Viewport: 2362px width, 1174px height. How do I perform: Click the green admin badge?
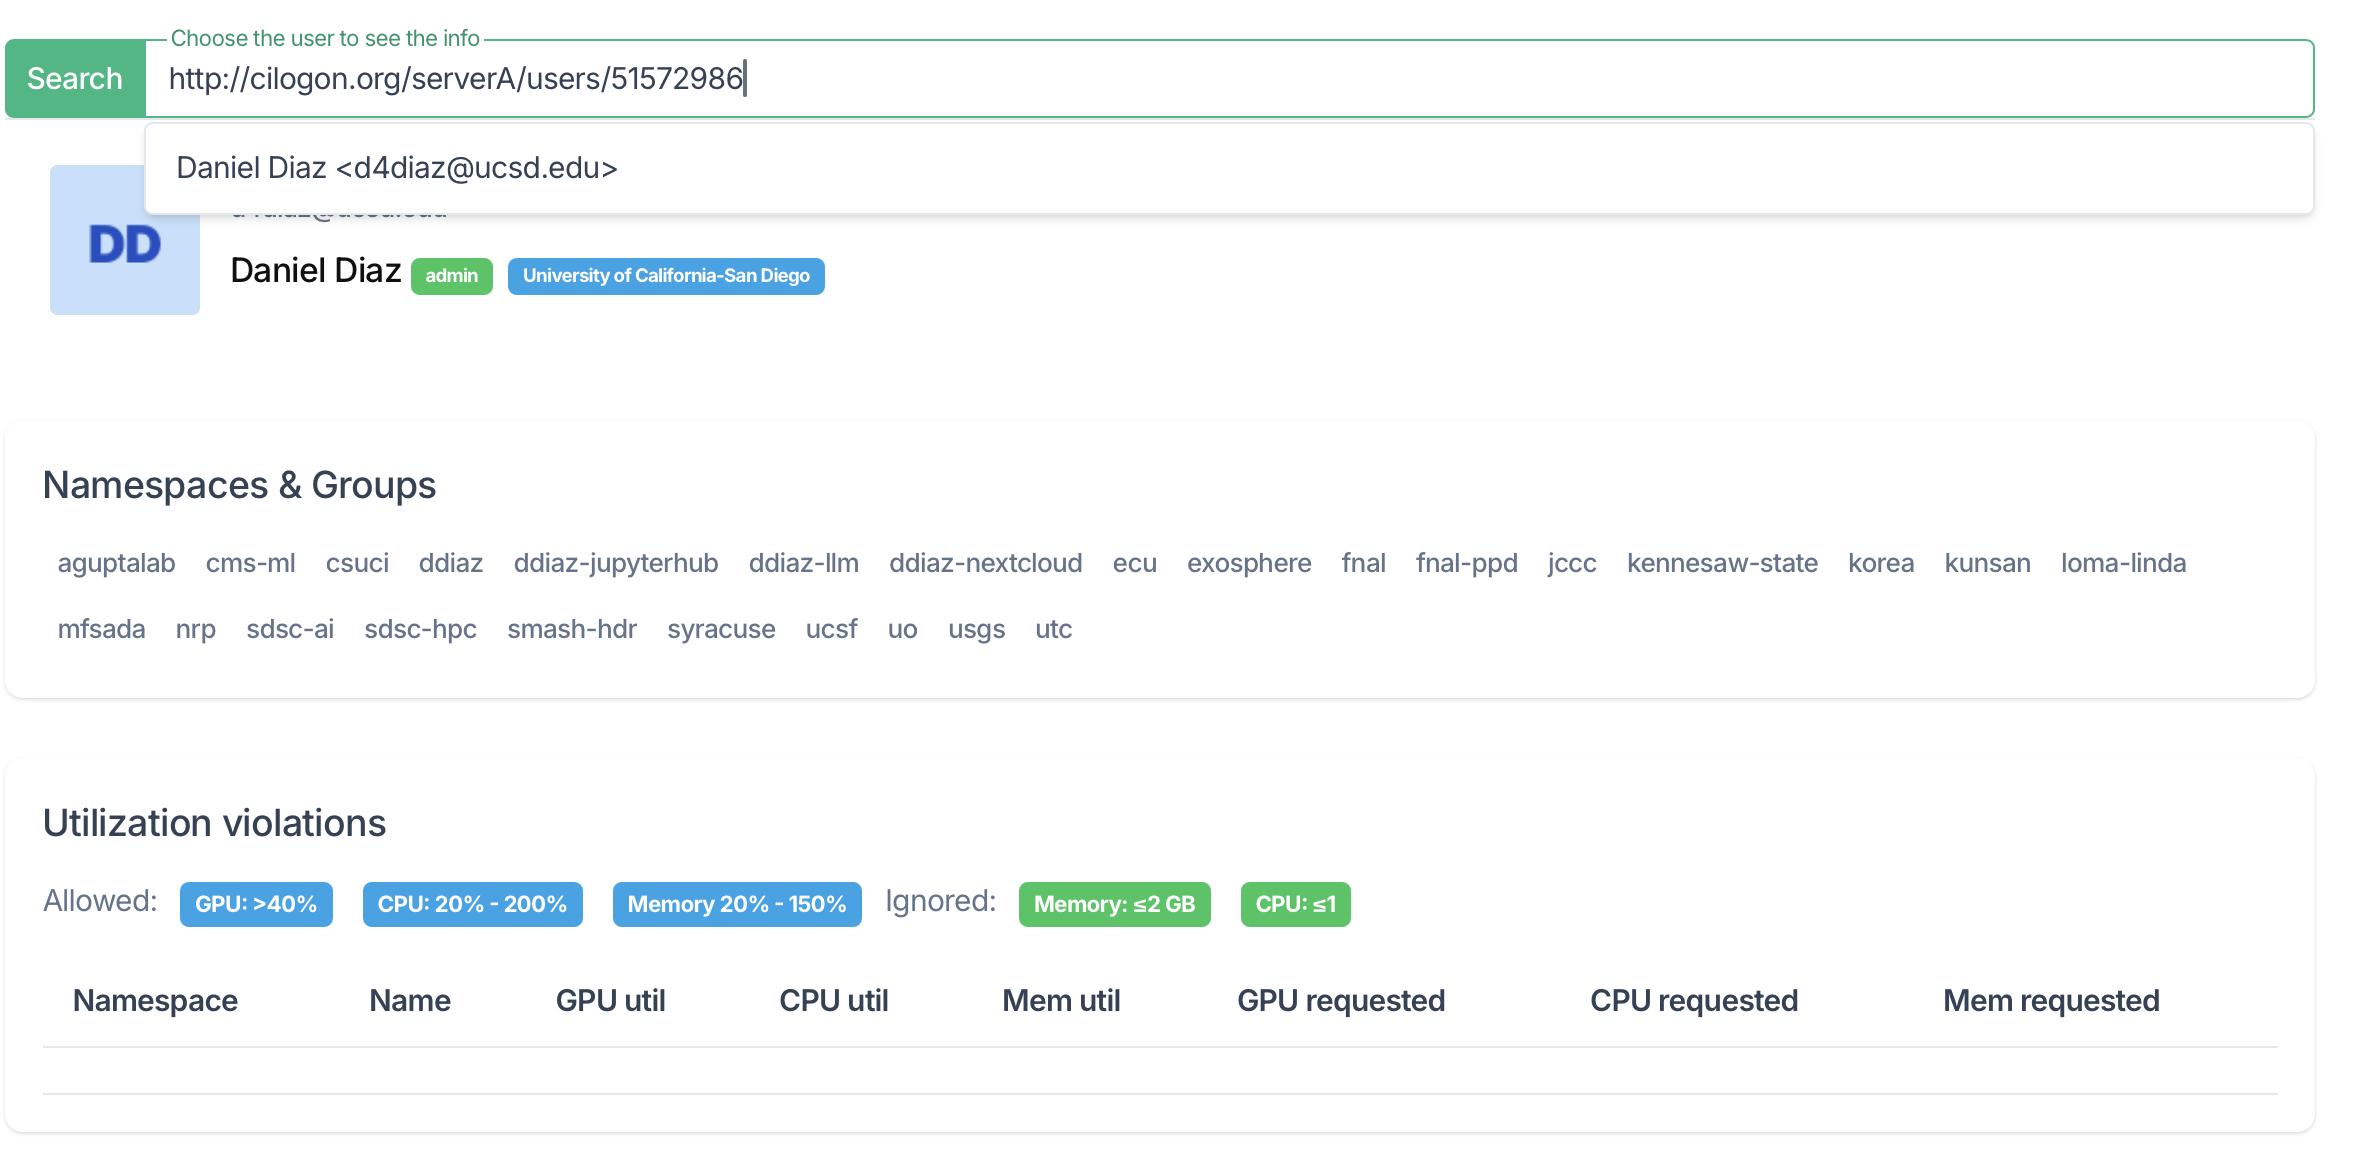click(451, 276)
